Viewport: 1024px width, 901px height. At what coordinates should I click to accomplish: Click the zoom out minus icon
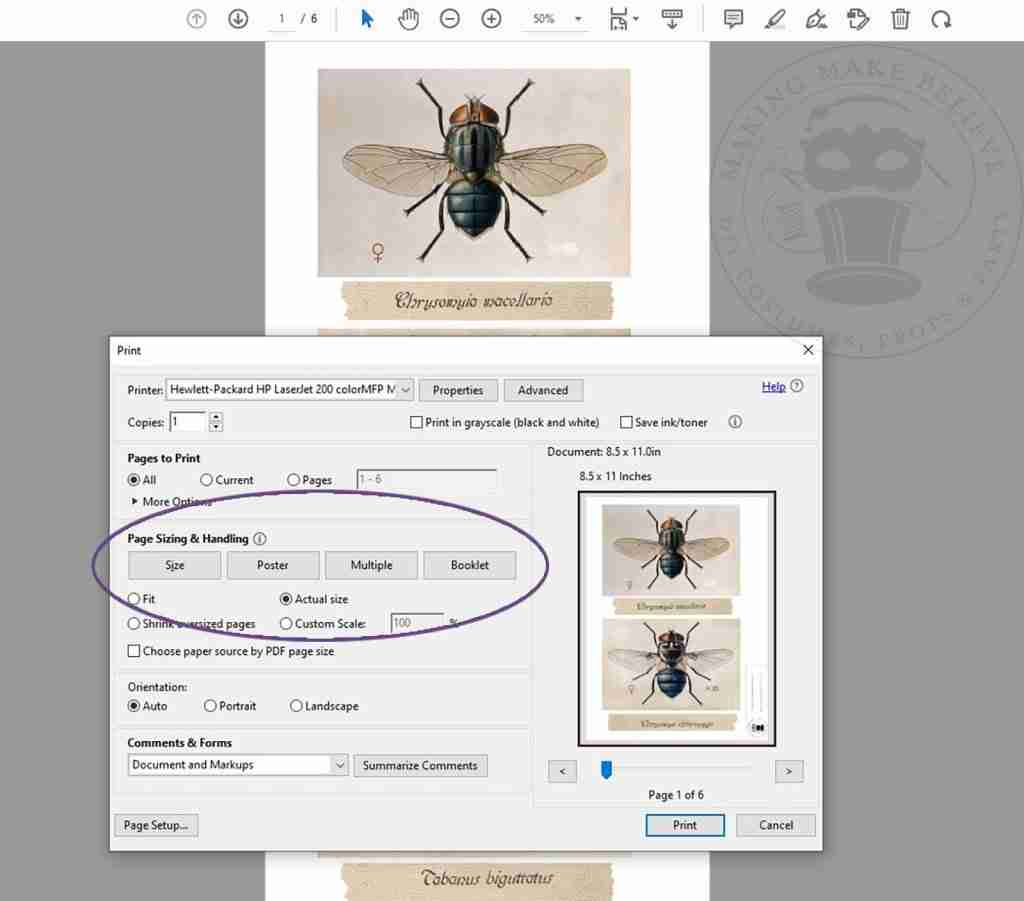tap(450, 19)
